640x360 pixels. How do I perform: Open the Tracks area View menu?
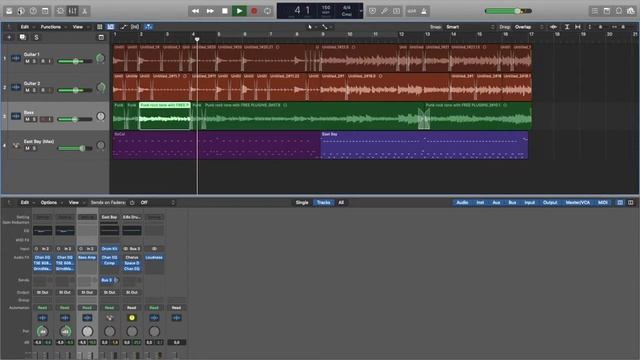point(78,27)
